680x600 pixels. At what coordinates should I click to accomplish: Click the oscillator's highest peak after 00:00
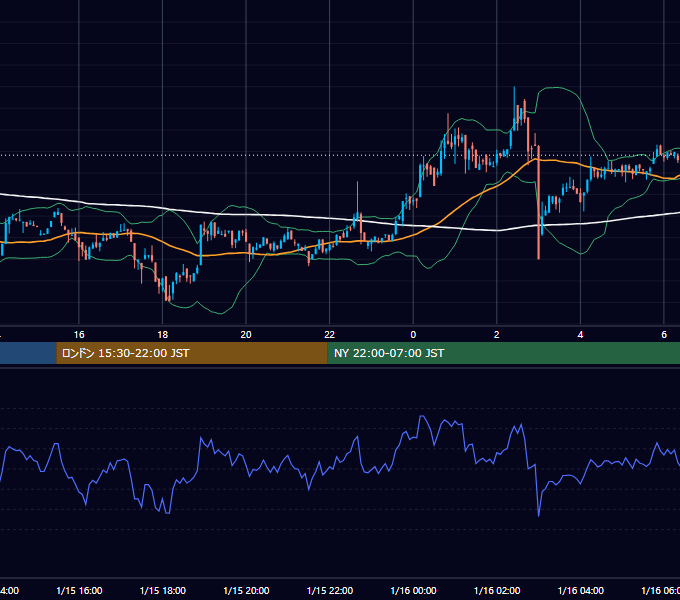tap(422, 417)
